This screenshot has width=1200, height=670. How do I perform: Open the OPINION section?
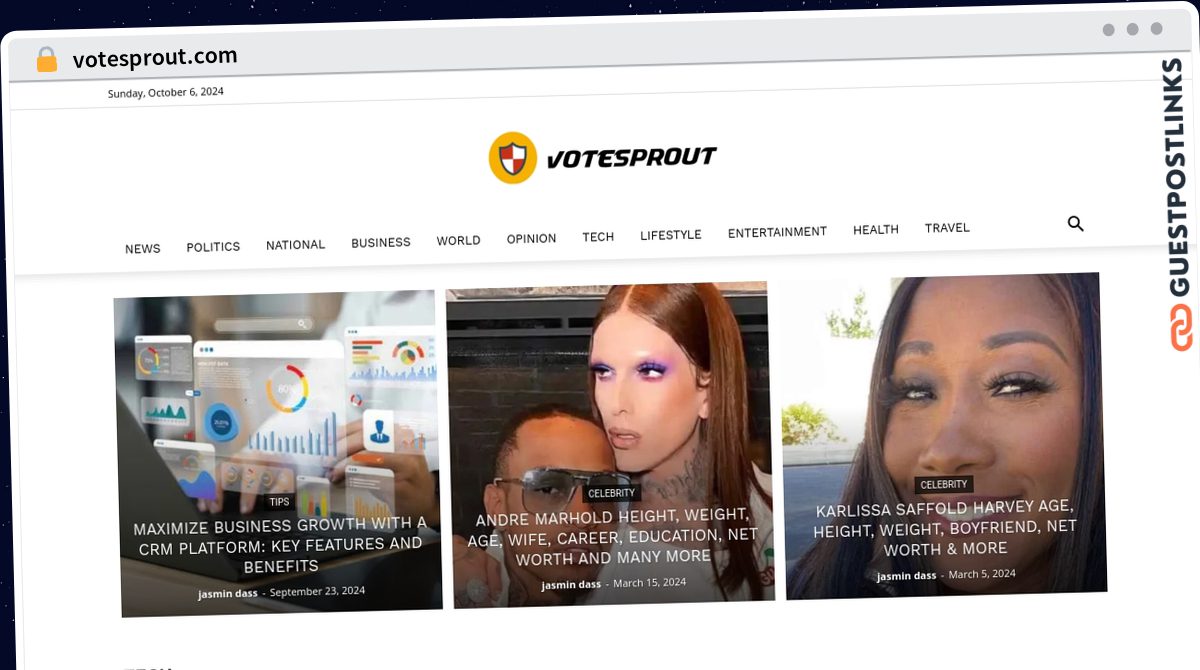[x=531, y=239]
